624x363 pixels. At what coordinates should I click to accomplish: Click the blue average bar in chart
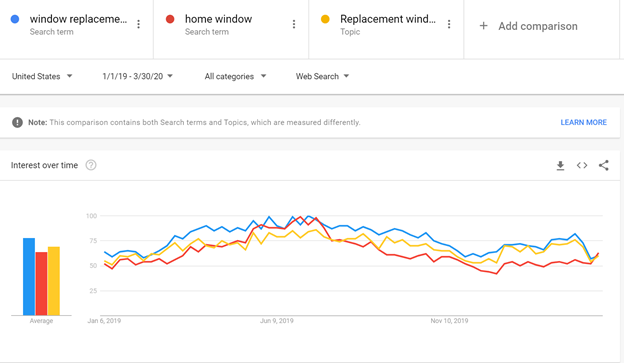point(29,277)
